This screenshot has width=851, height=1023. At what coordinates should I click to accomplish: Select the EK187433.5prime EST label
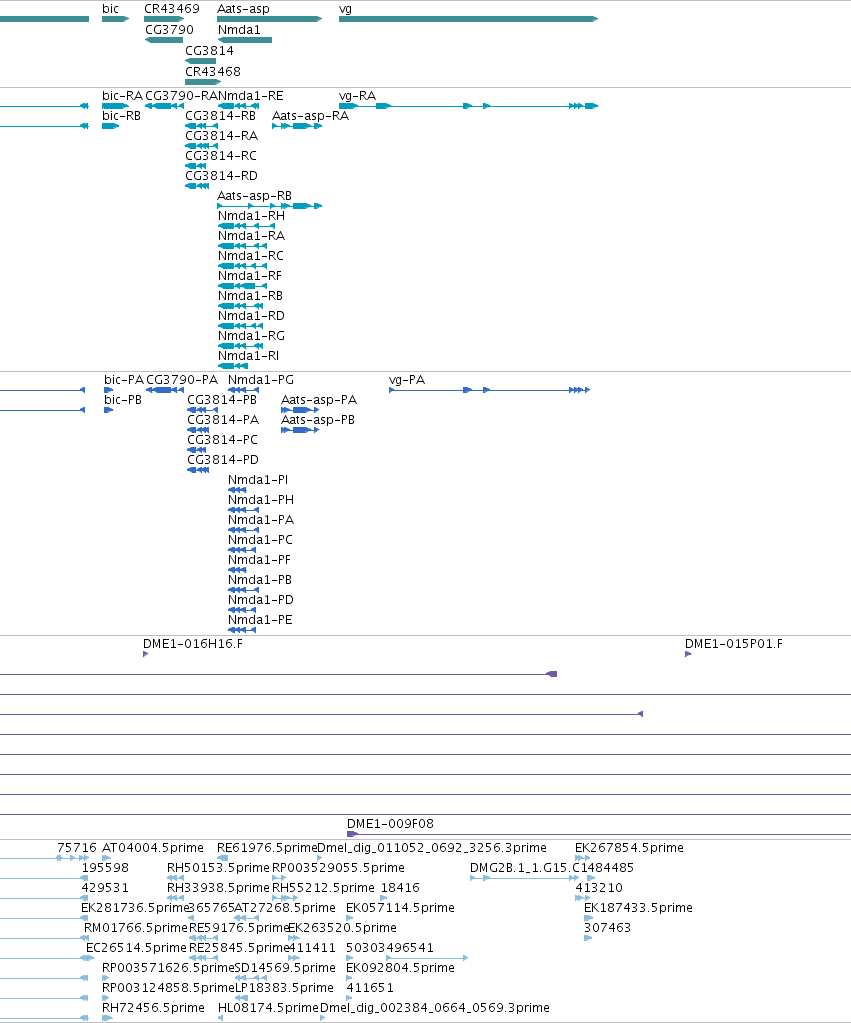[638, 908]
